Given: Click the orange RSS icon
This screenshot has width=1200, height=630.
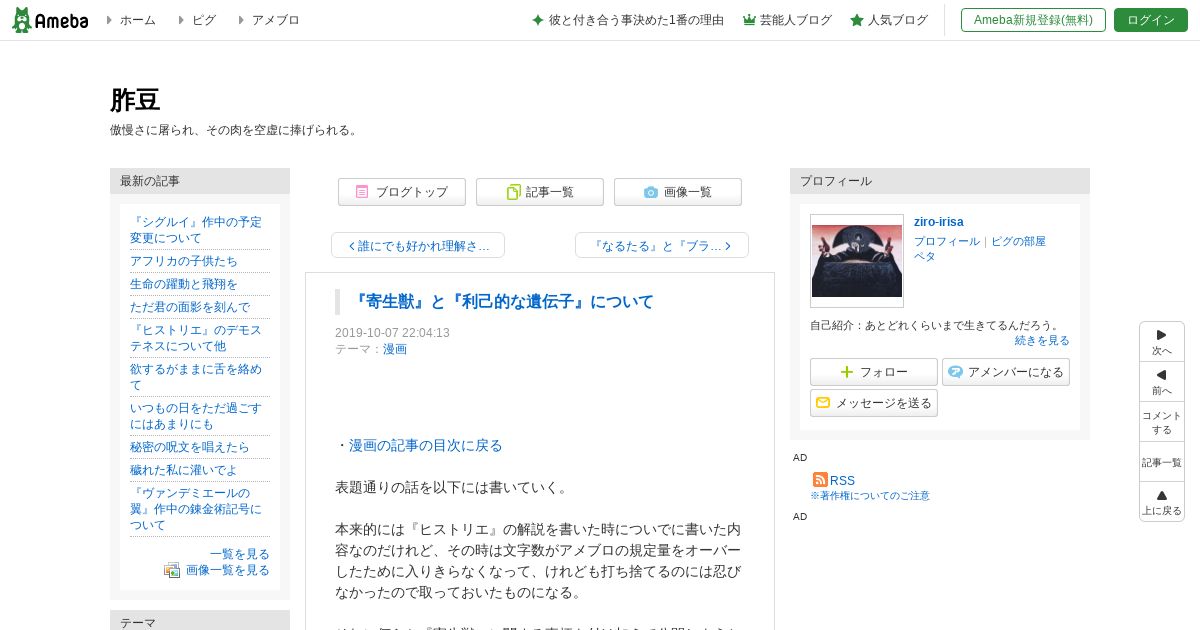Looking at the screenshot, I should click(820, 480).
